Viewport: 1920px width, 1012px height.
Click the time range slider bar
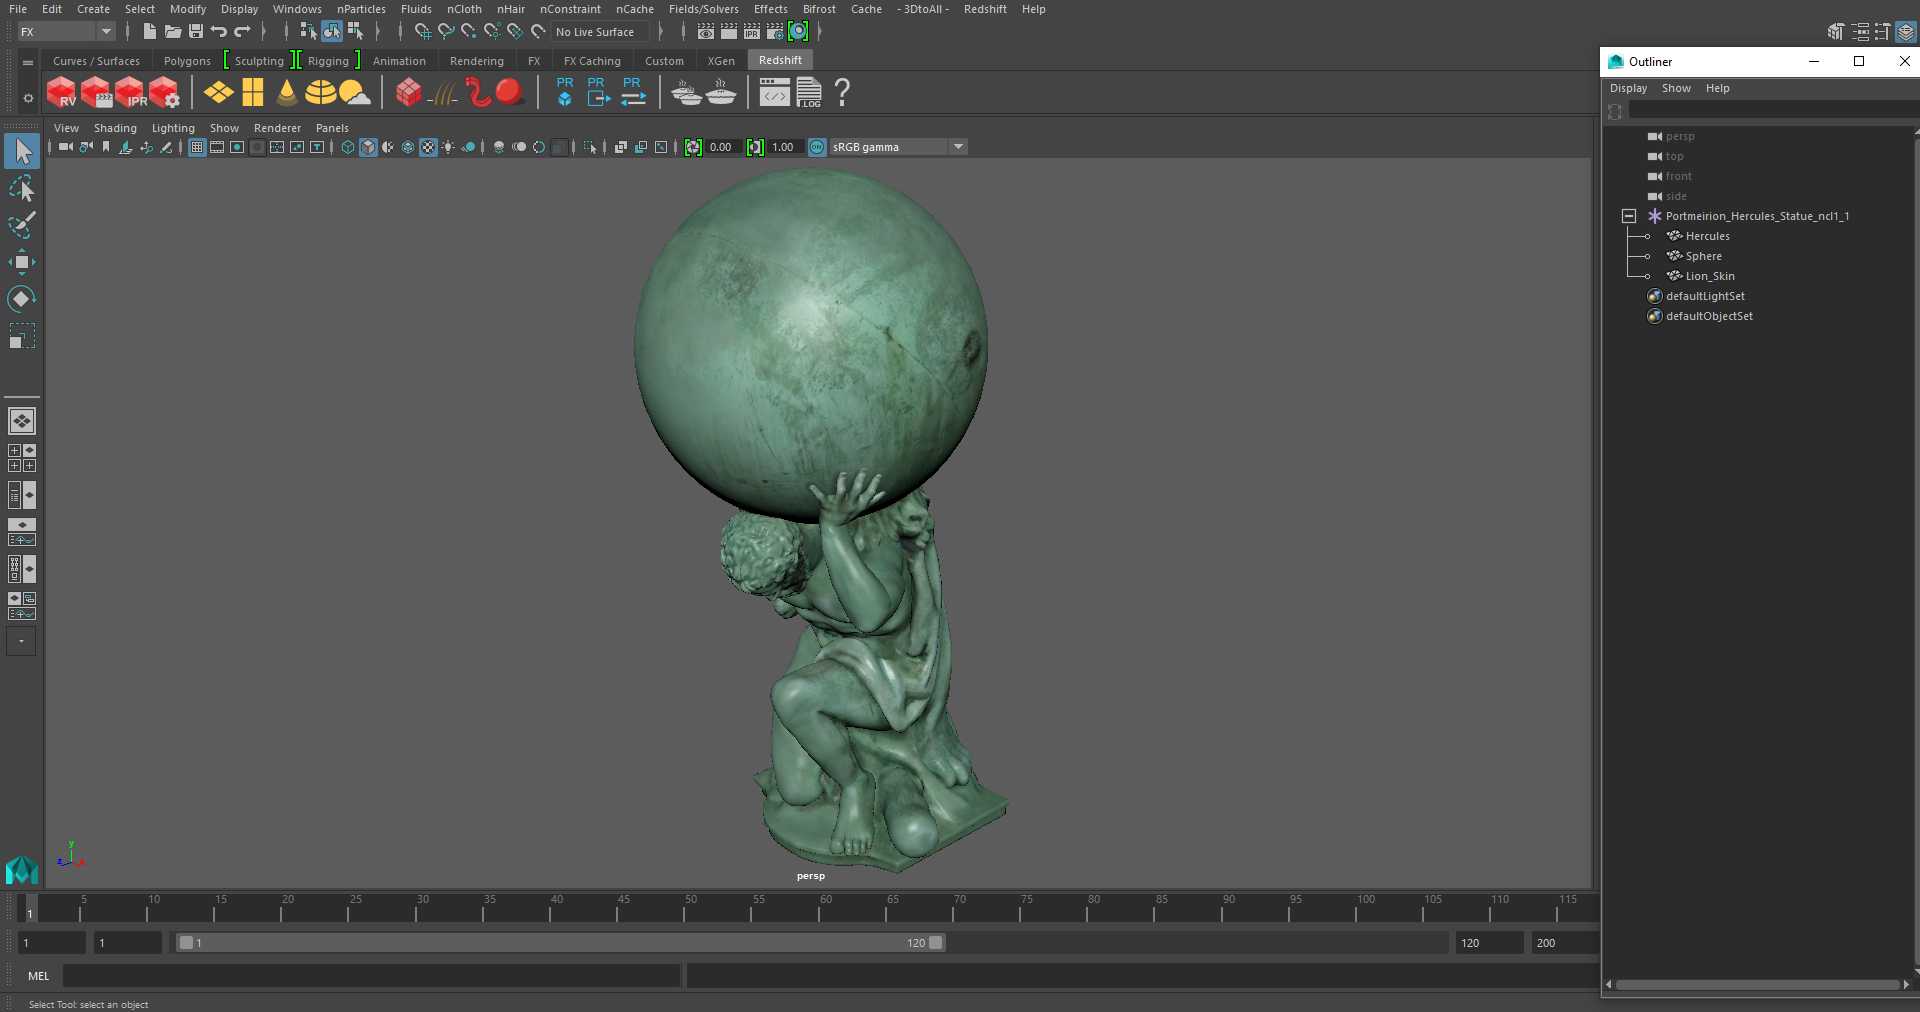[560, 943]
